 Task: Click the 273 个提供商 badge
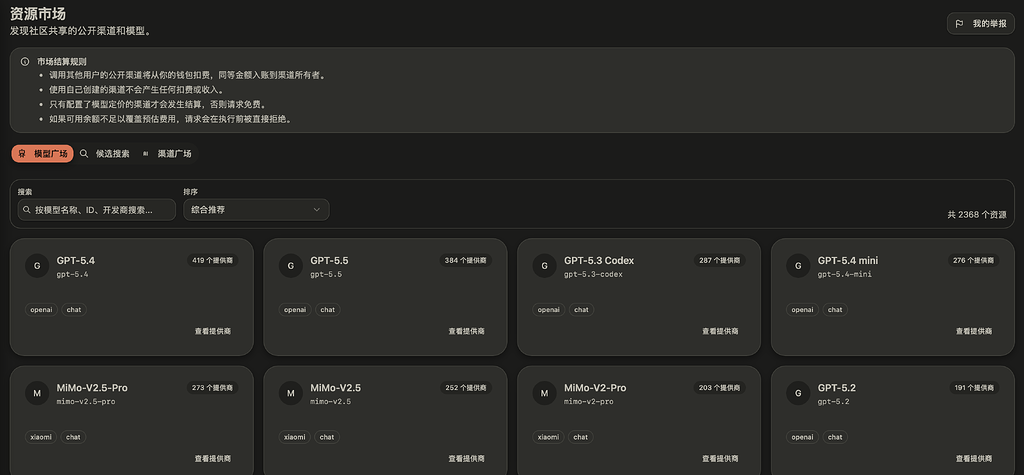pyautogui.click(x=212, y=387)
